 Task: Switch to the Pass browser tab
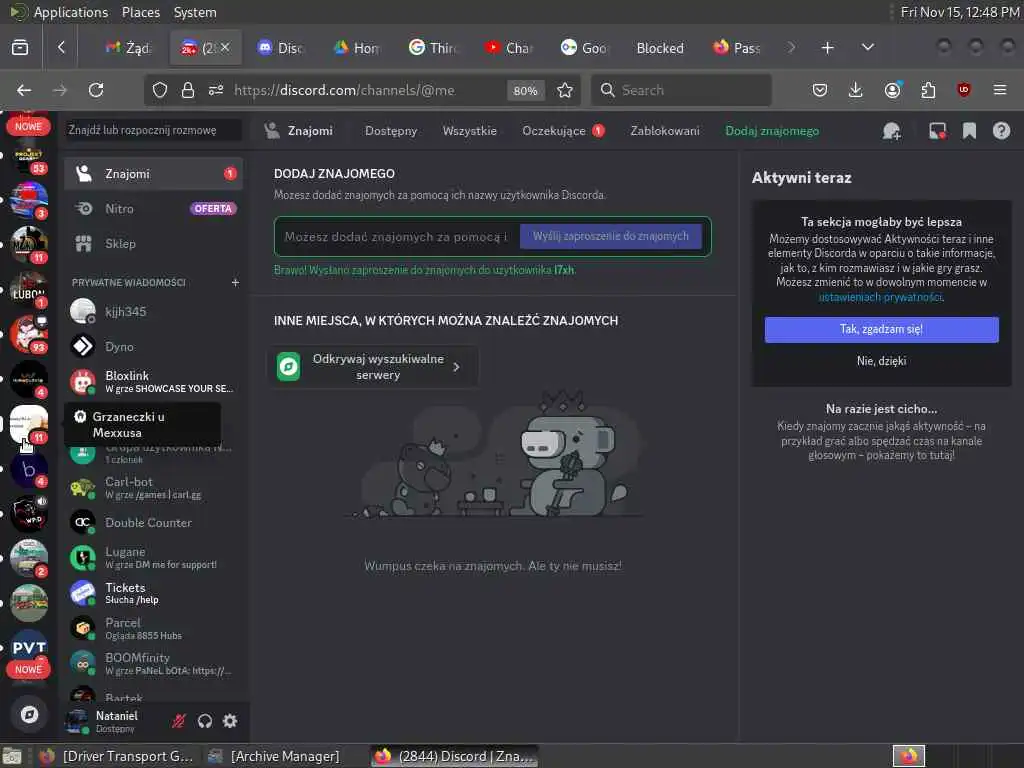(x=737, y=48)
